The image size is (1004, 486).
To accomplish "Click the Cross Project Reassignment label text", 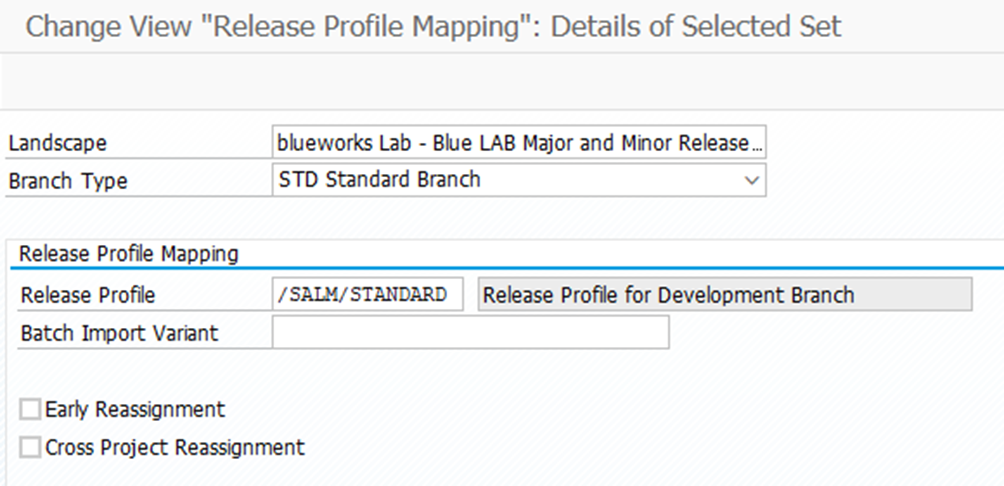I will (x=175, y=447).
